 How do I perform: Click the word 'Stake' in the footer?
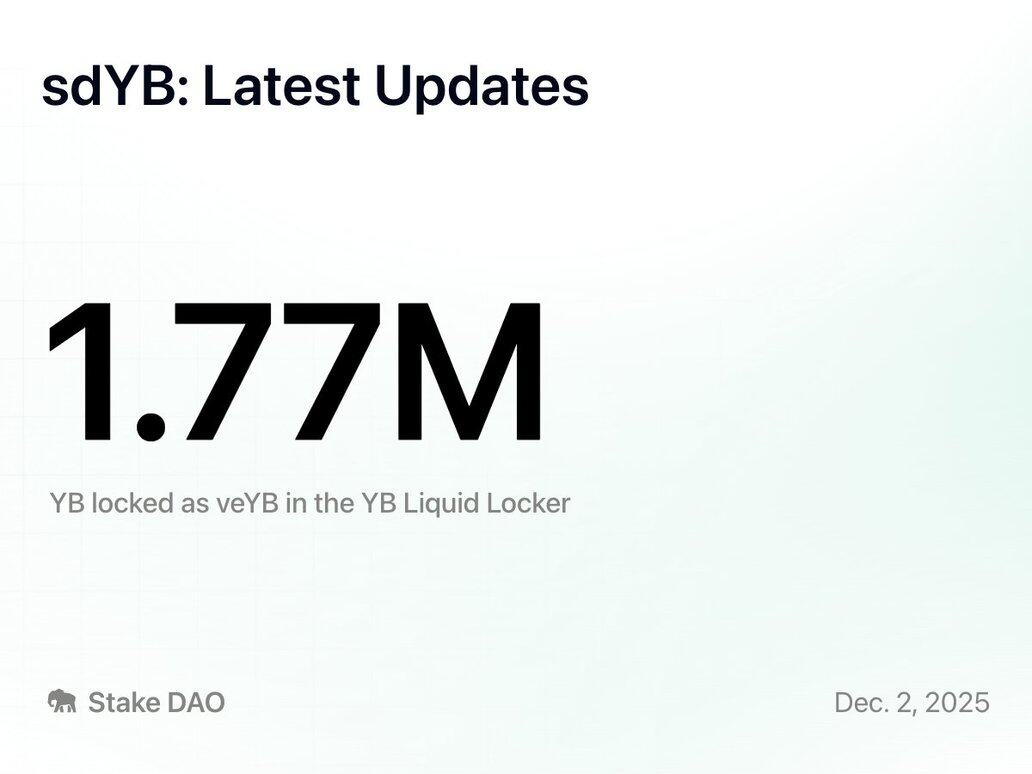click(124, 702)
